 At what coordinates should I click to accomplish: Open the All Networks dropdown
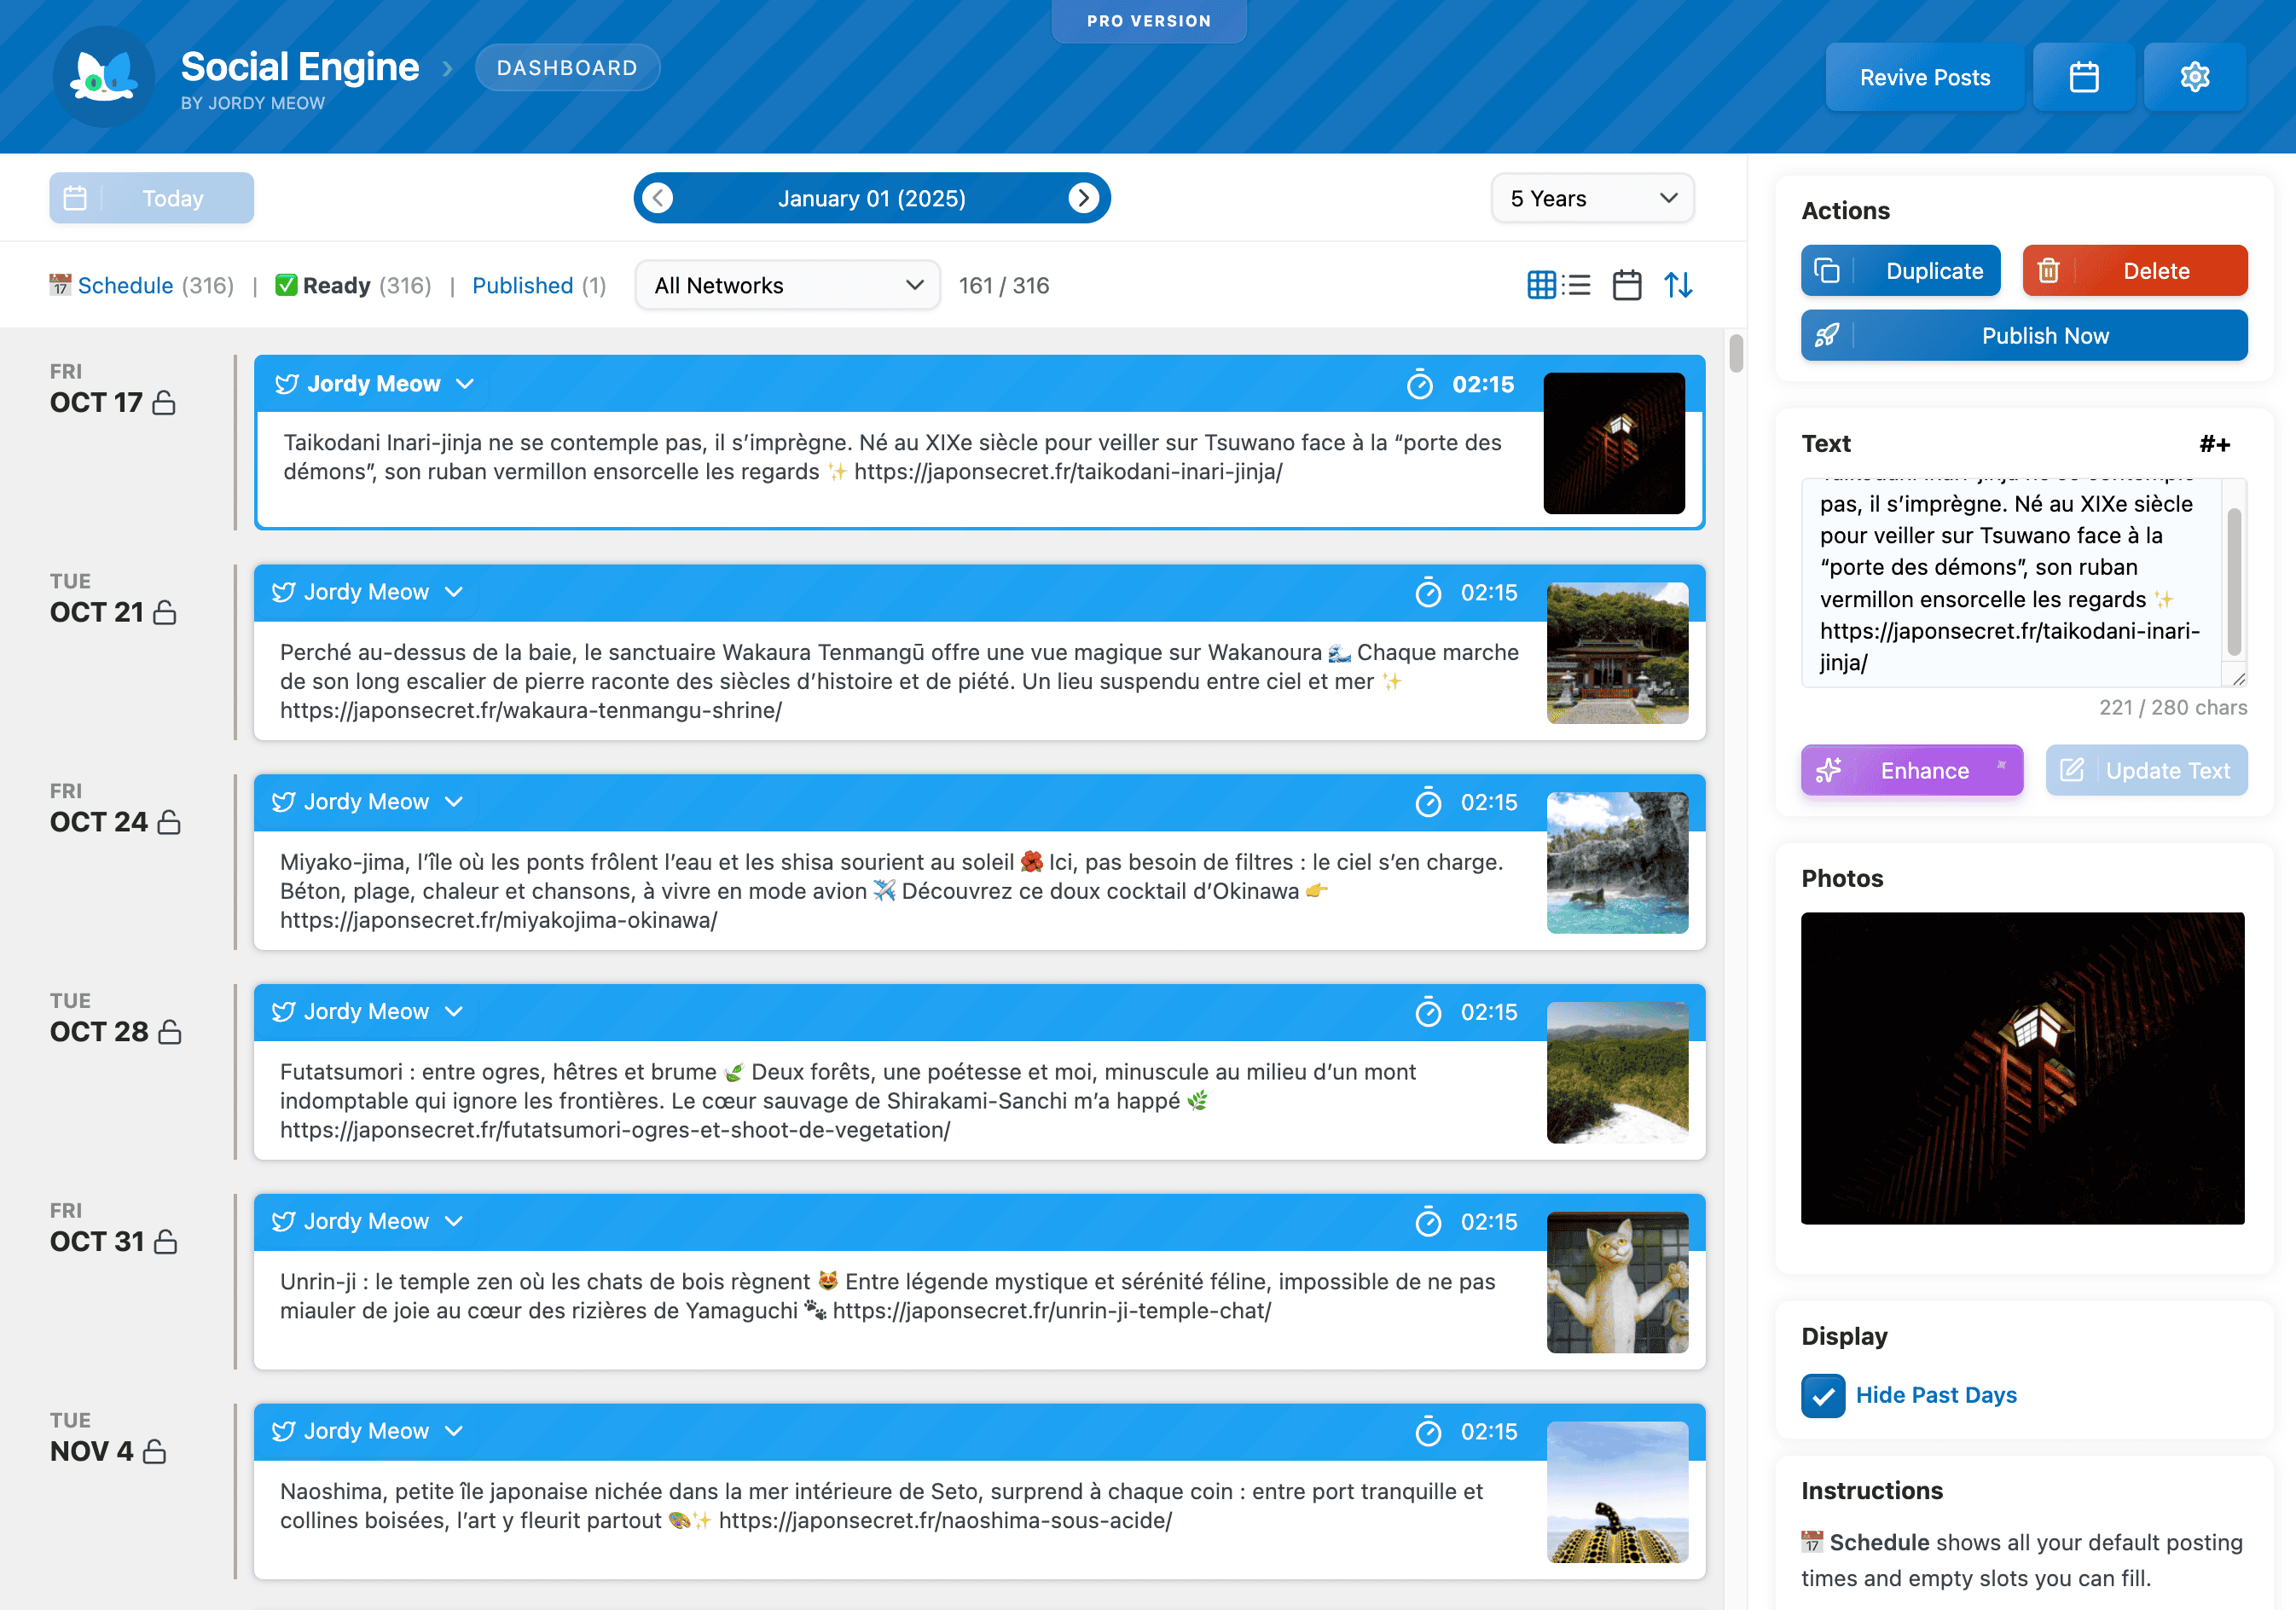coord(787,285)
